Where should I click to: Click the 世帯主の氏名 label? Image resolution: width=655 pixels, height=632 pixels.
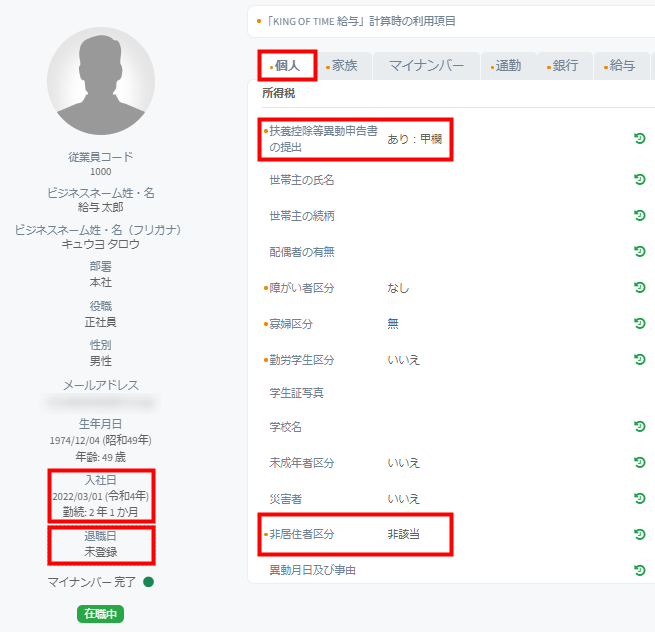click(302, 180)
